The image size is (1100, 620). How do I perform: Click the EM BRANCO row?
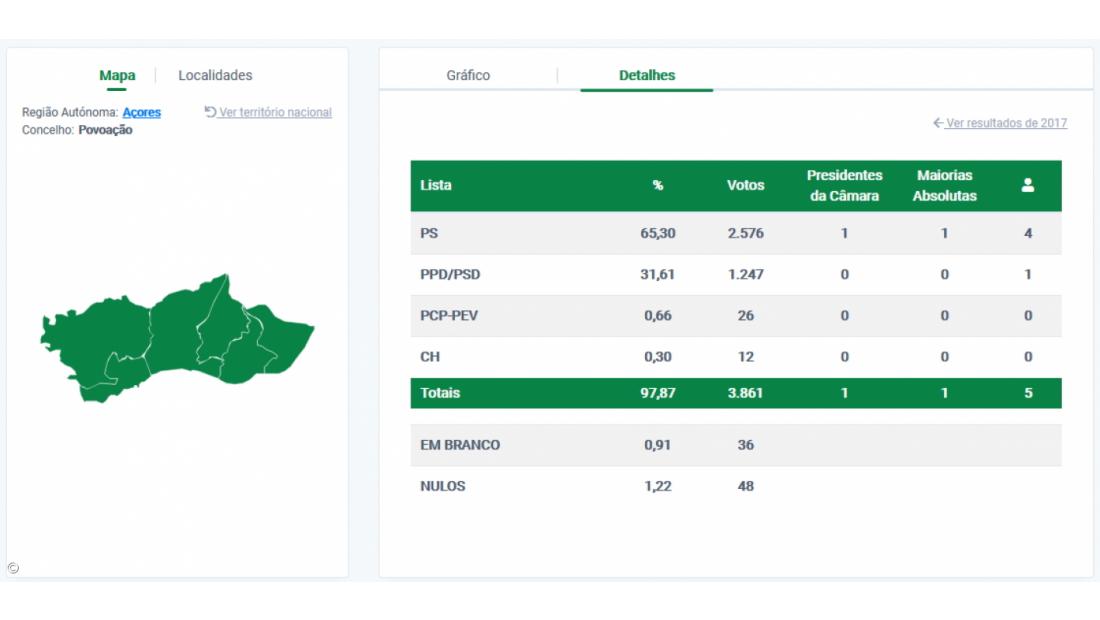pos(735,445)
